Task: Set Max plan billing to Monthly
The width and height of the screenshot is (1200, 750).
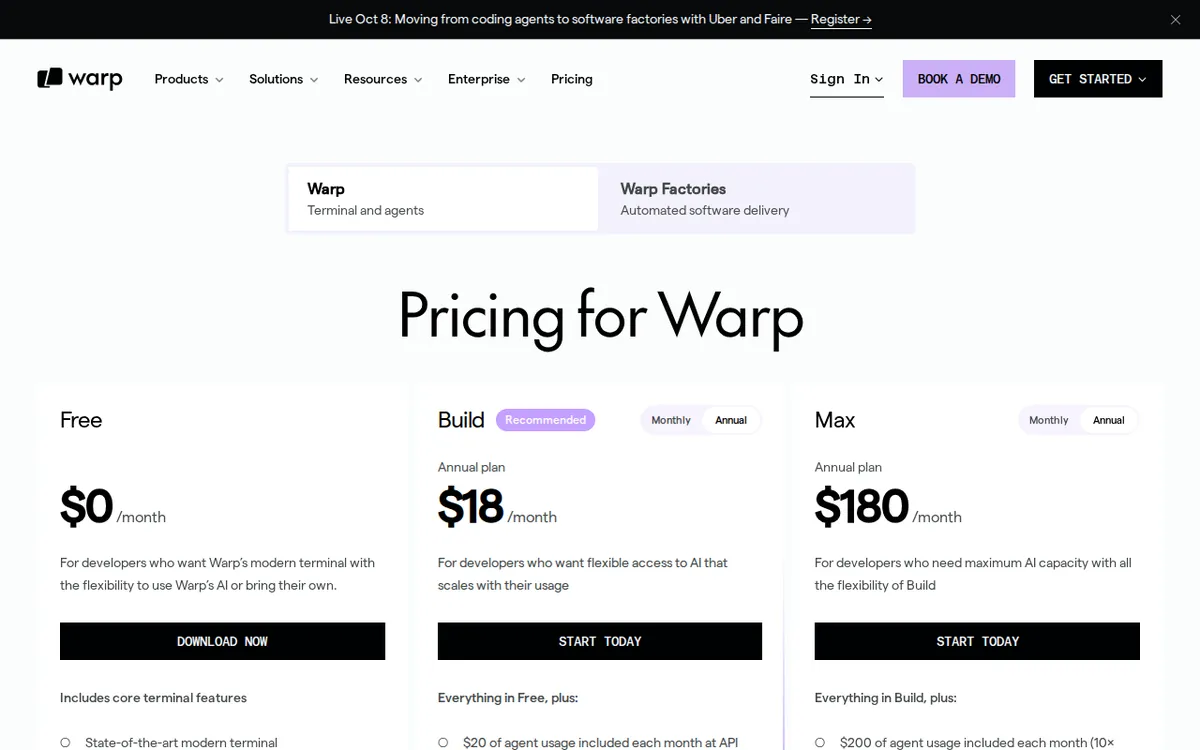Action: 1049,420
